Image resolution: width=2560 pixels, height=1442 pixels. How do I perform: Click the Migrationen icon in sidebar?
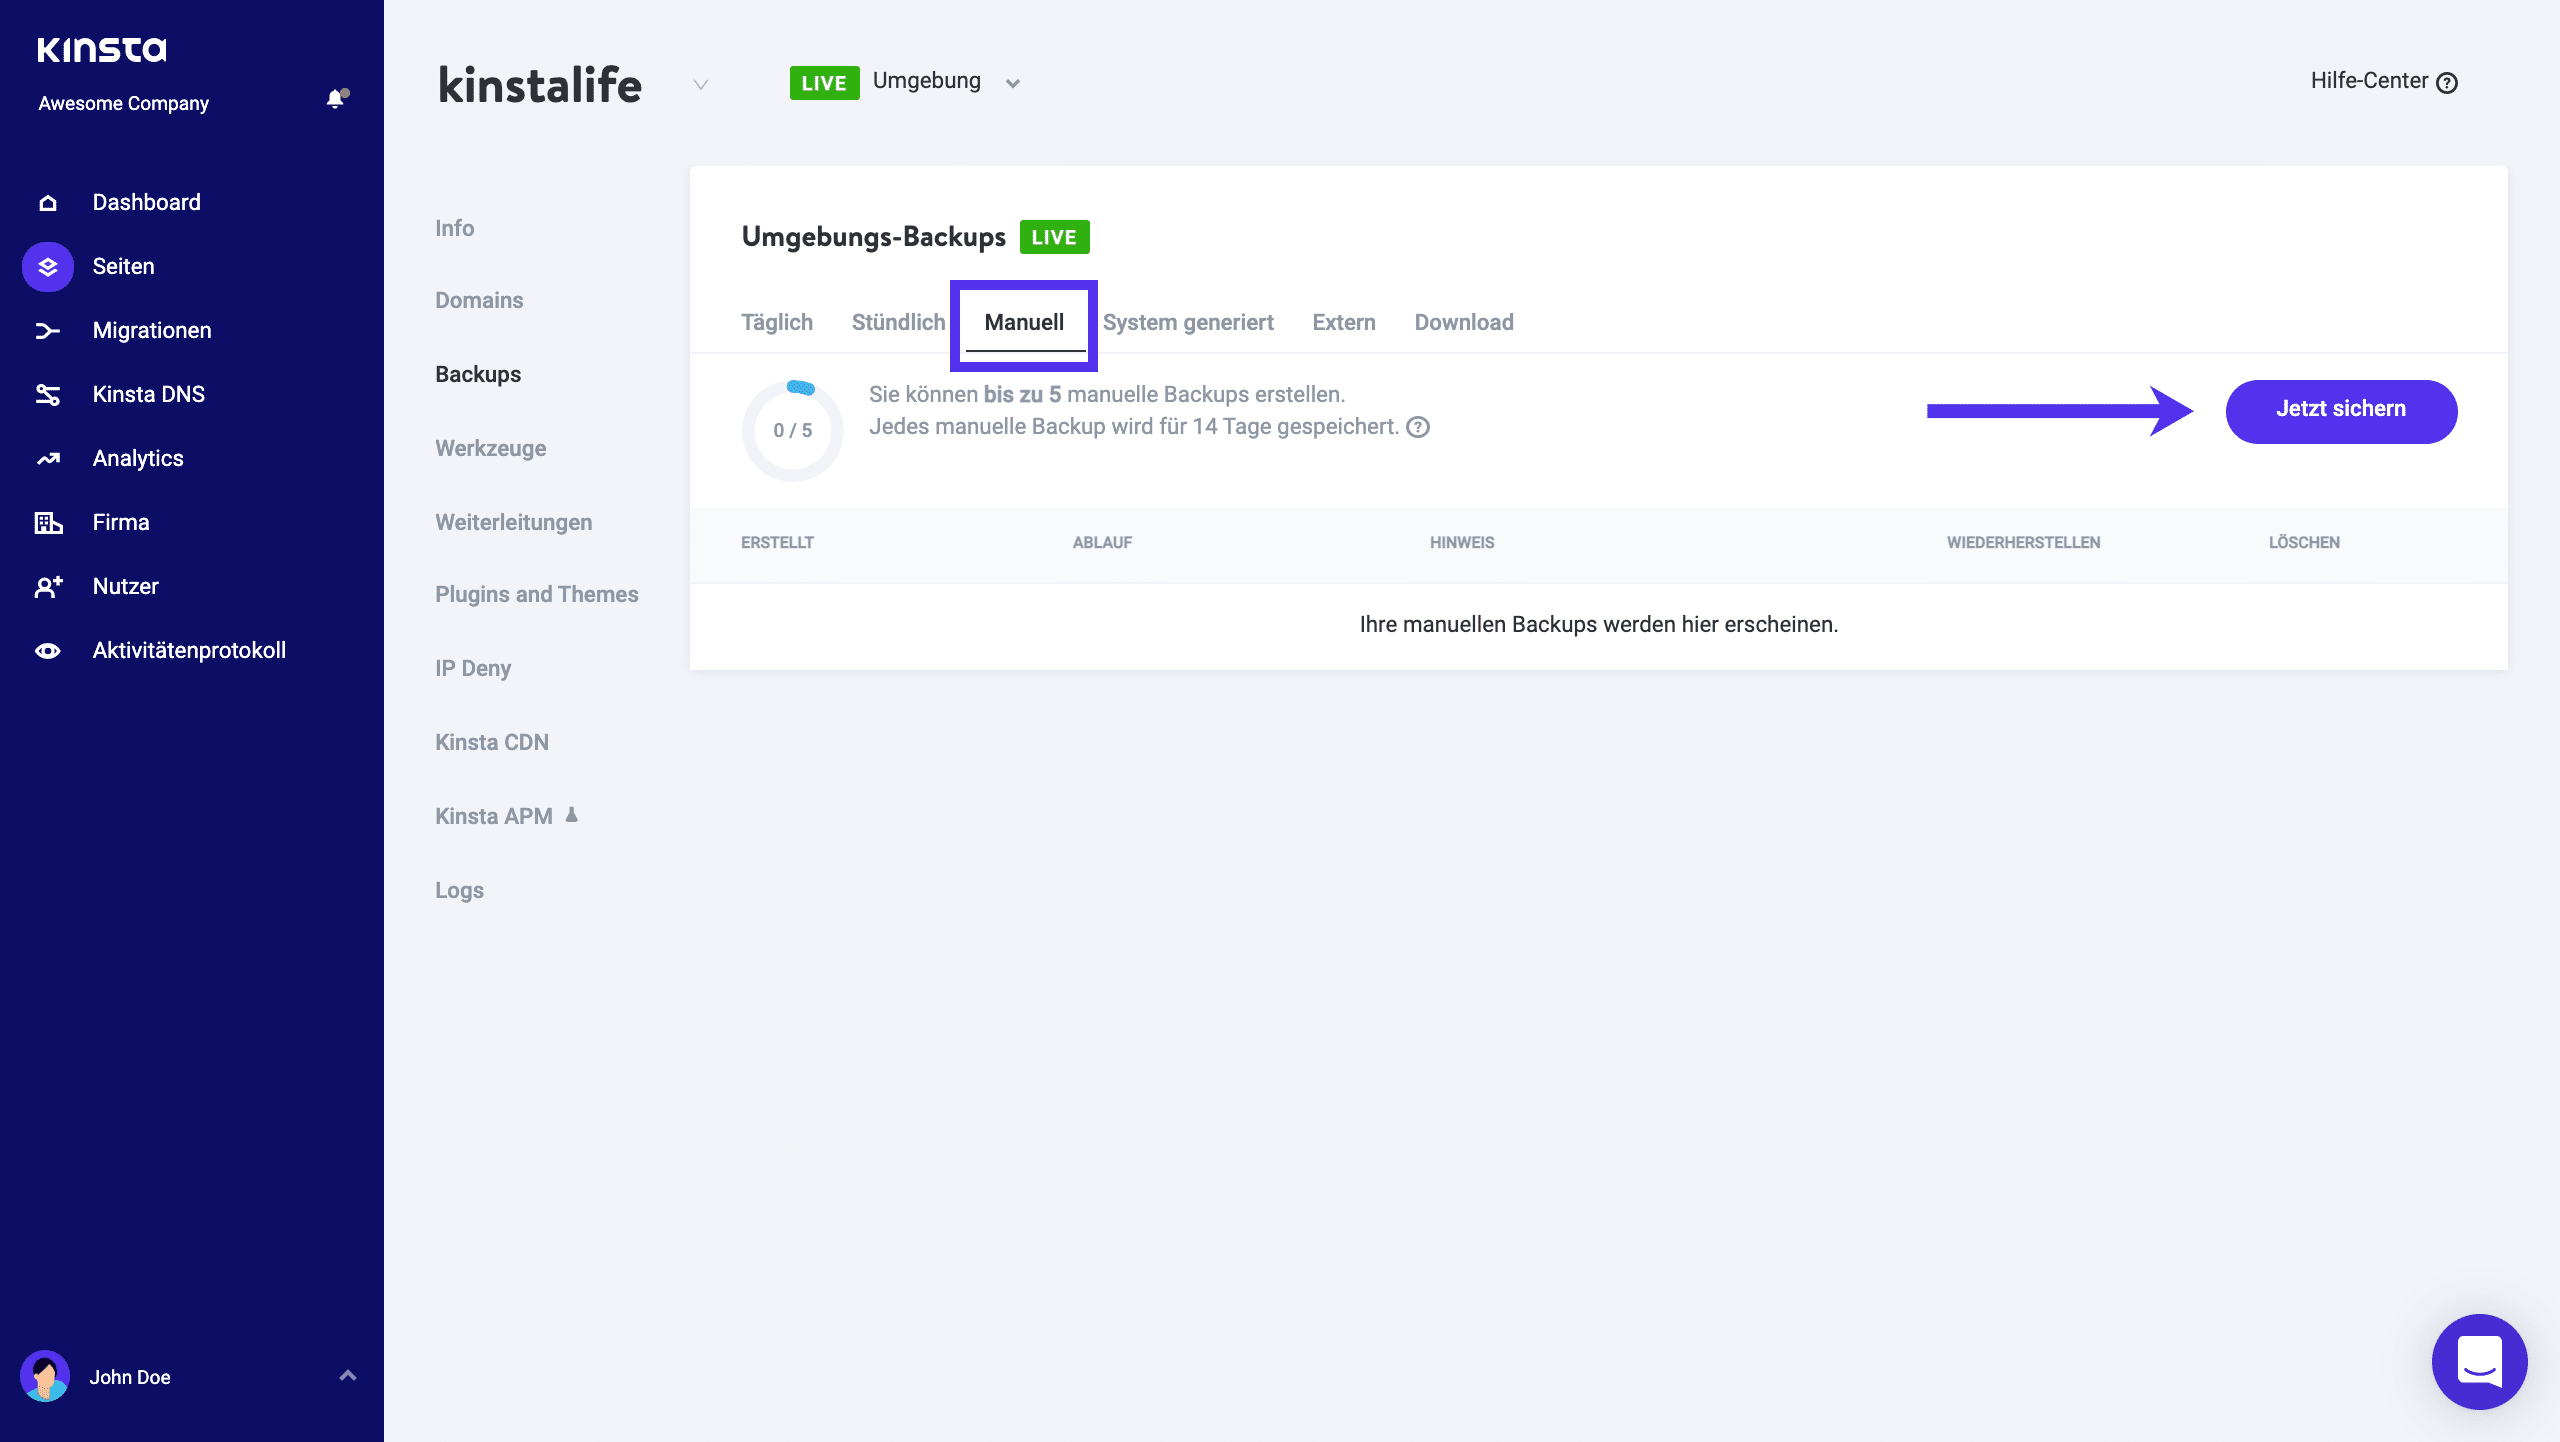(x=47, y=329)
